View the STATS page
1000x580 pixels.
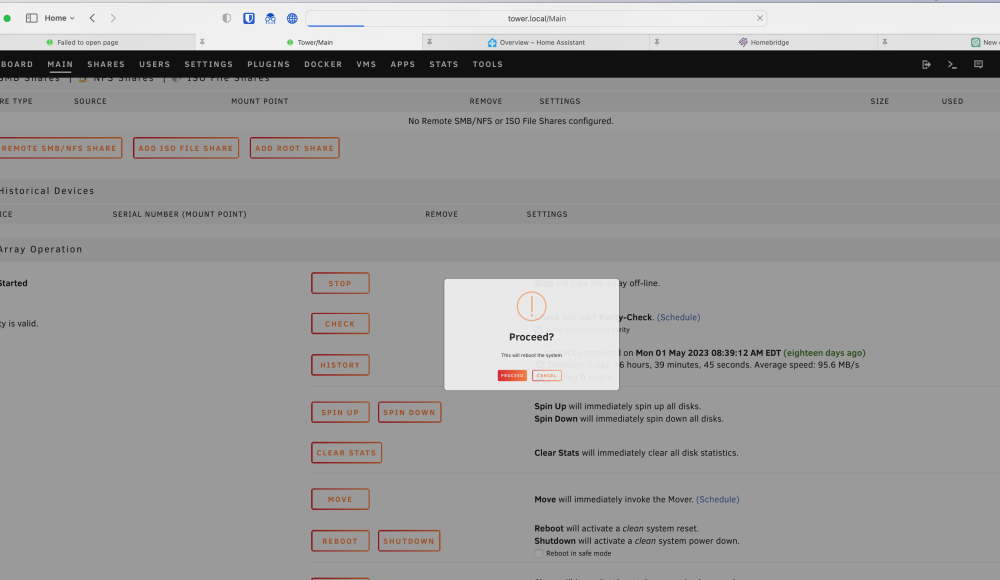tap(444, 64)
